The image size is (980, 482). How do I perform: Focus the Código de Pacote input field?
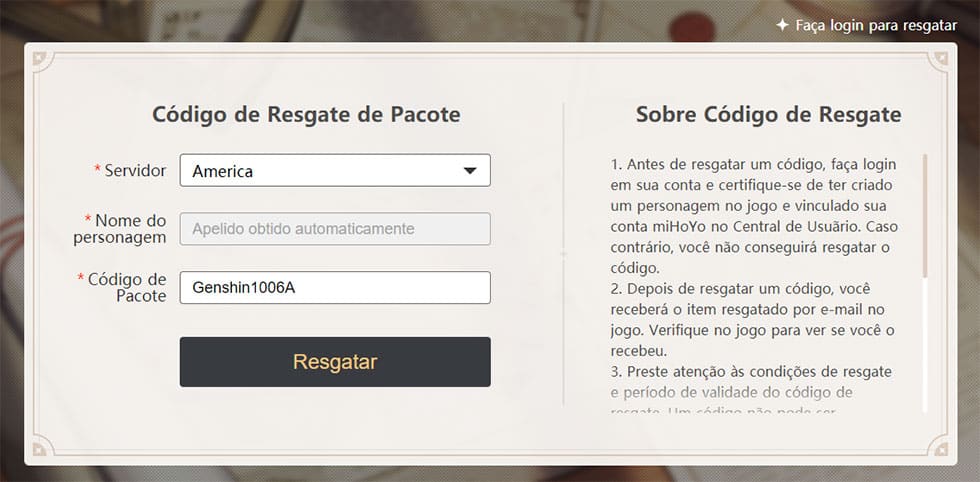[335, 288]
